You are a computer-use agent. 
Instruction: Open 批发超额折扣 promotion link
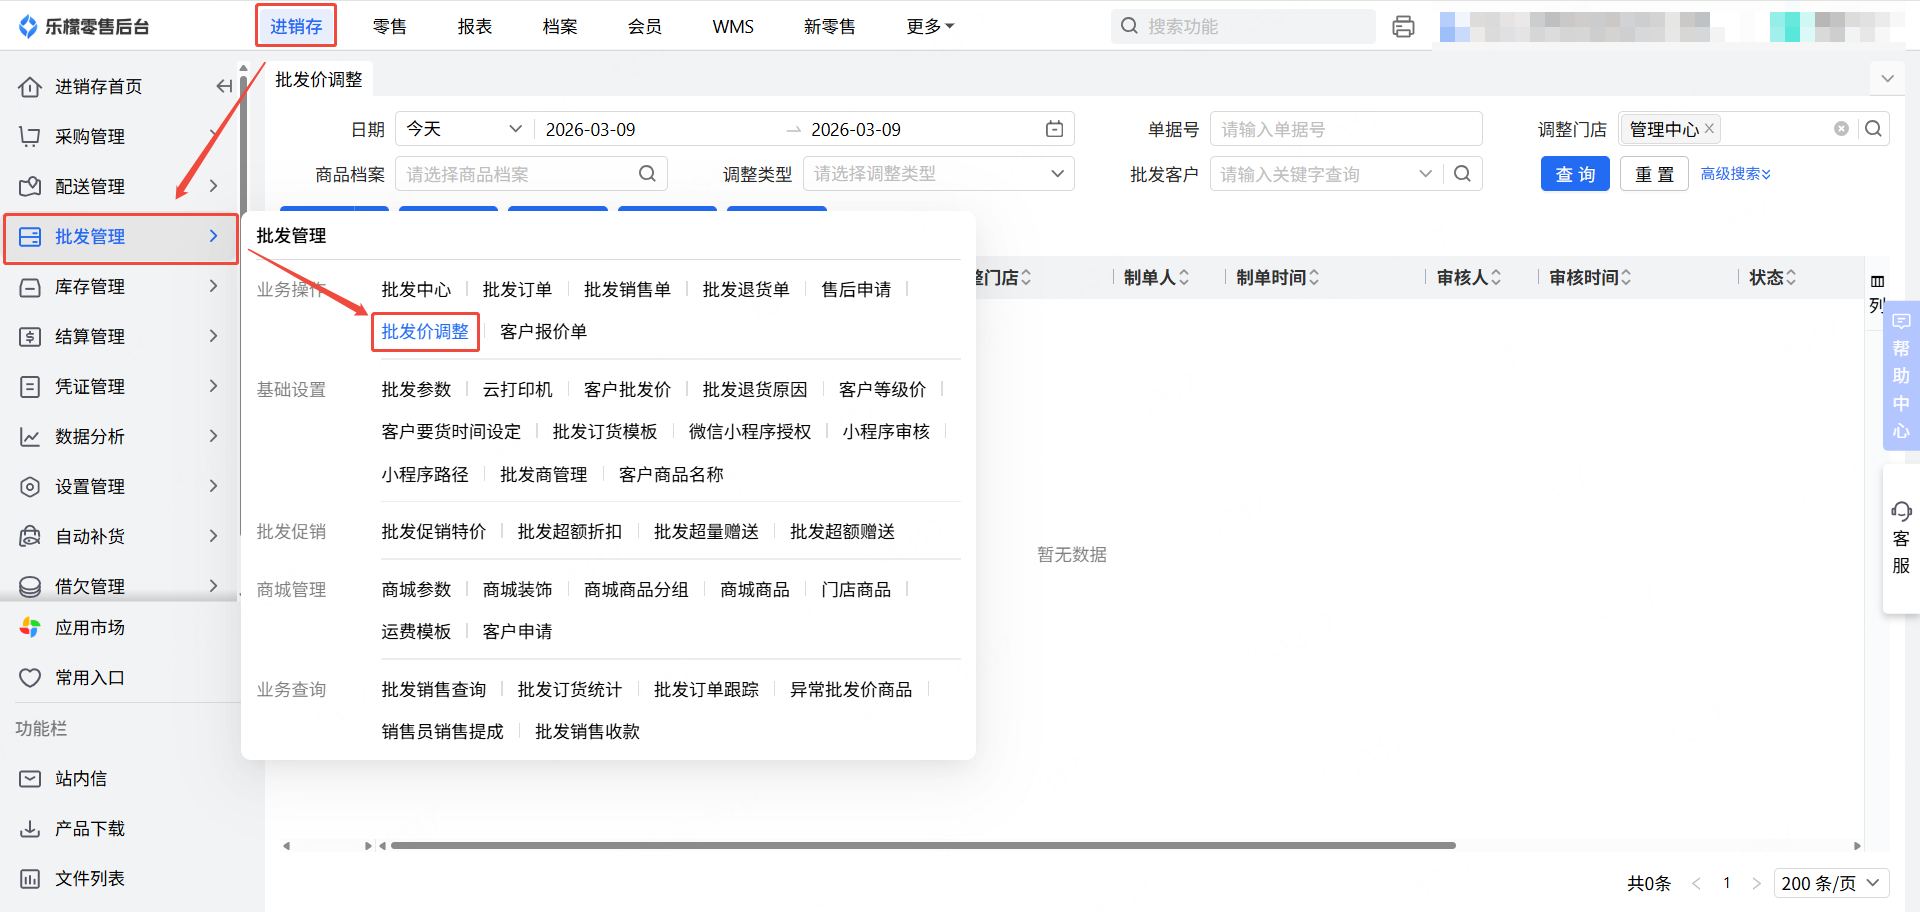click(x=570, y=532)
